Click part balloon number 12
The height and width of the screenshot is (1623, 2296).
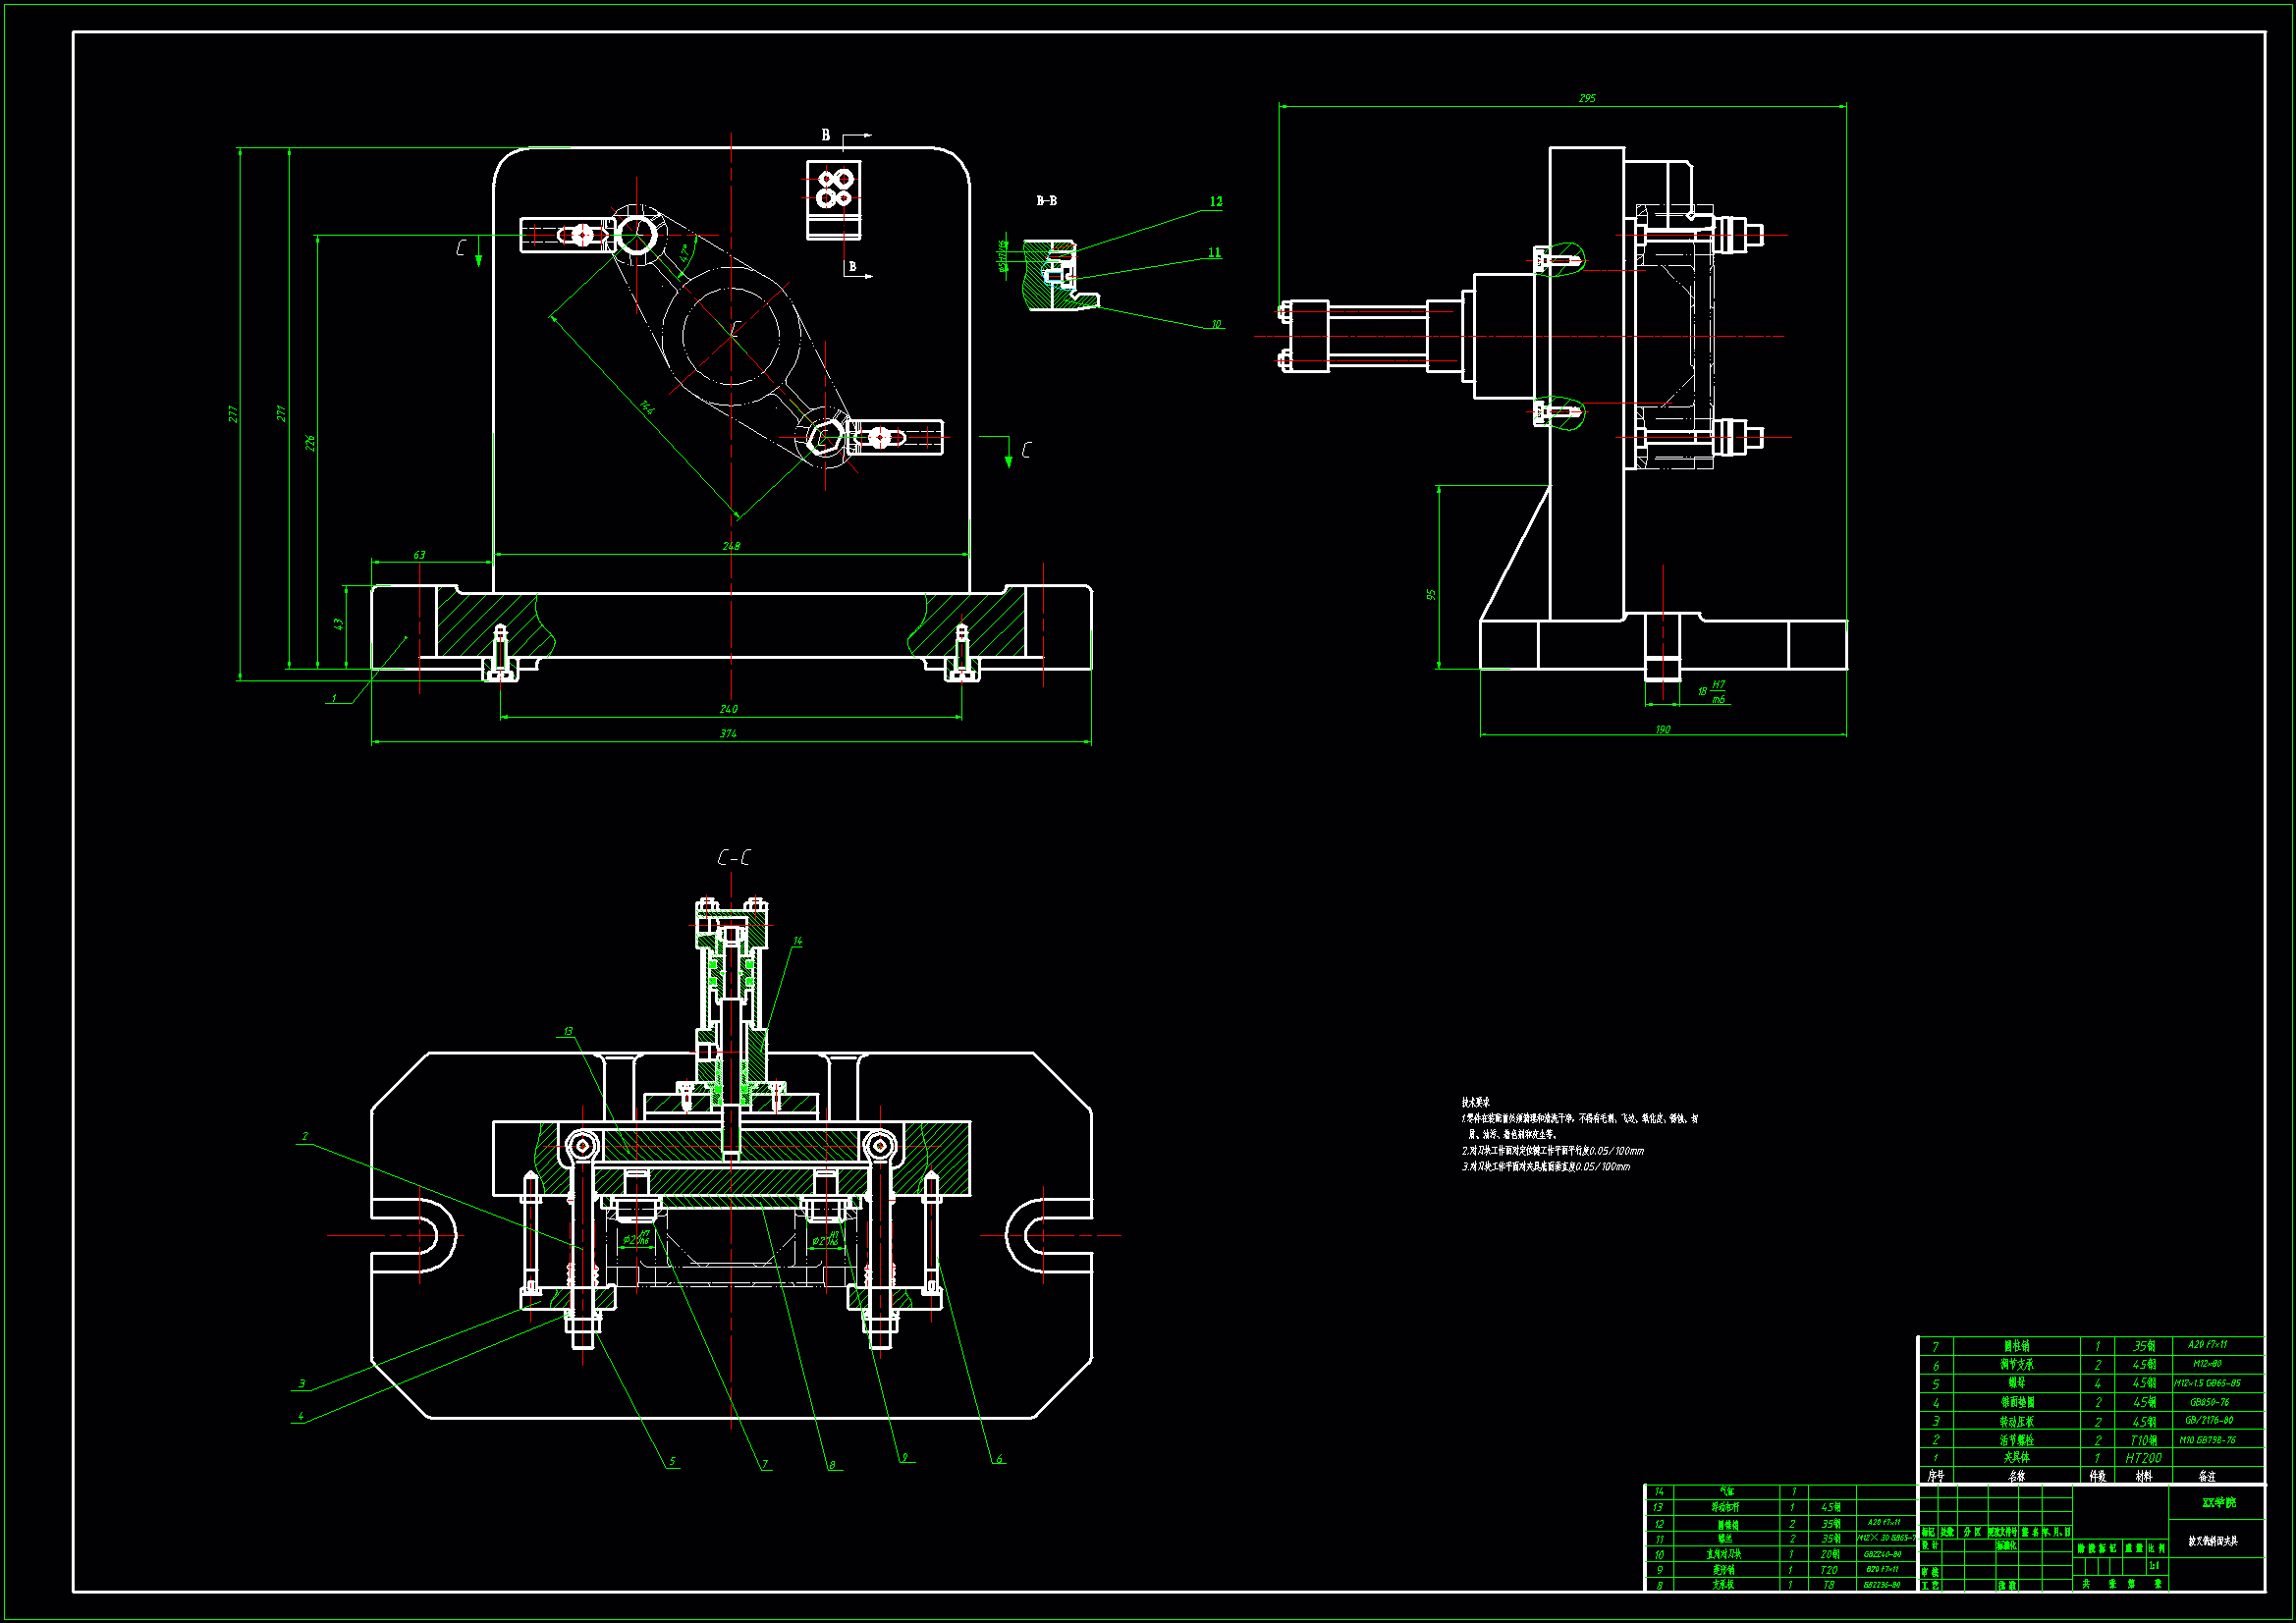click(1216, 202)
